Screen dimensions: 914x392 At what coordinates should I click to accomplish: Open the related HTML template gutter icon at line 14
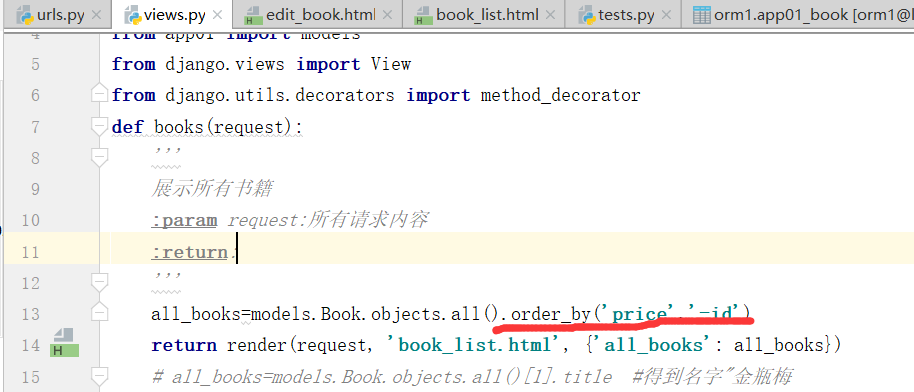point(64,344)
